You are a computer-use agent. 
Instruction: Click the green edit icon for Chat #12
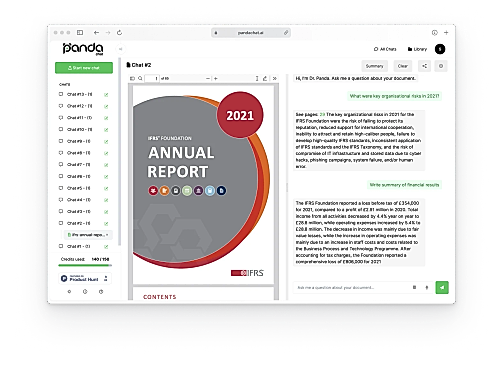[x=106, y=106]
